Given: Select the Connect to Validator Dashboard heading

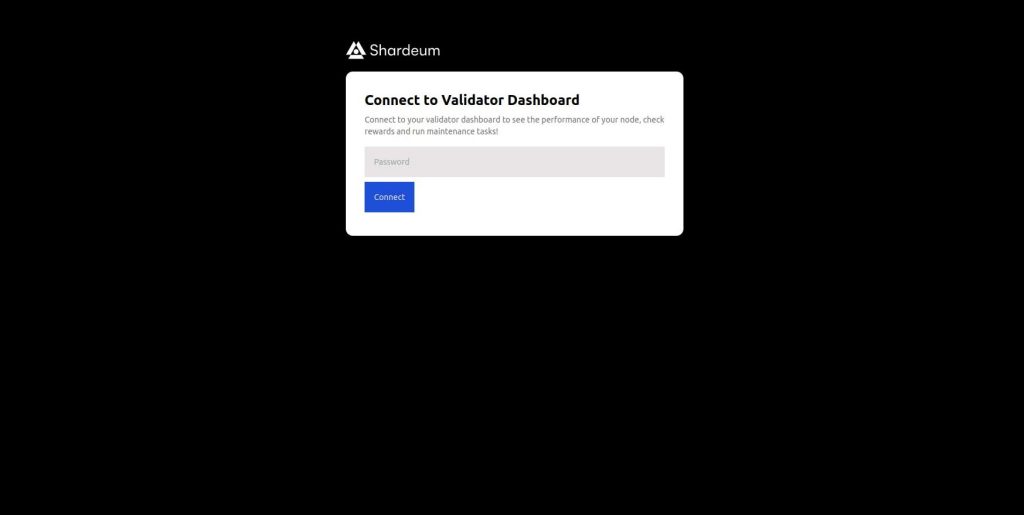Looking at the screenshot, I should (472, 100).
